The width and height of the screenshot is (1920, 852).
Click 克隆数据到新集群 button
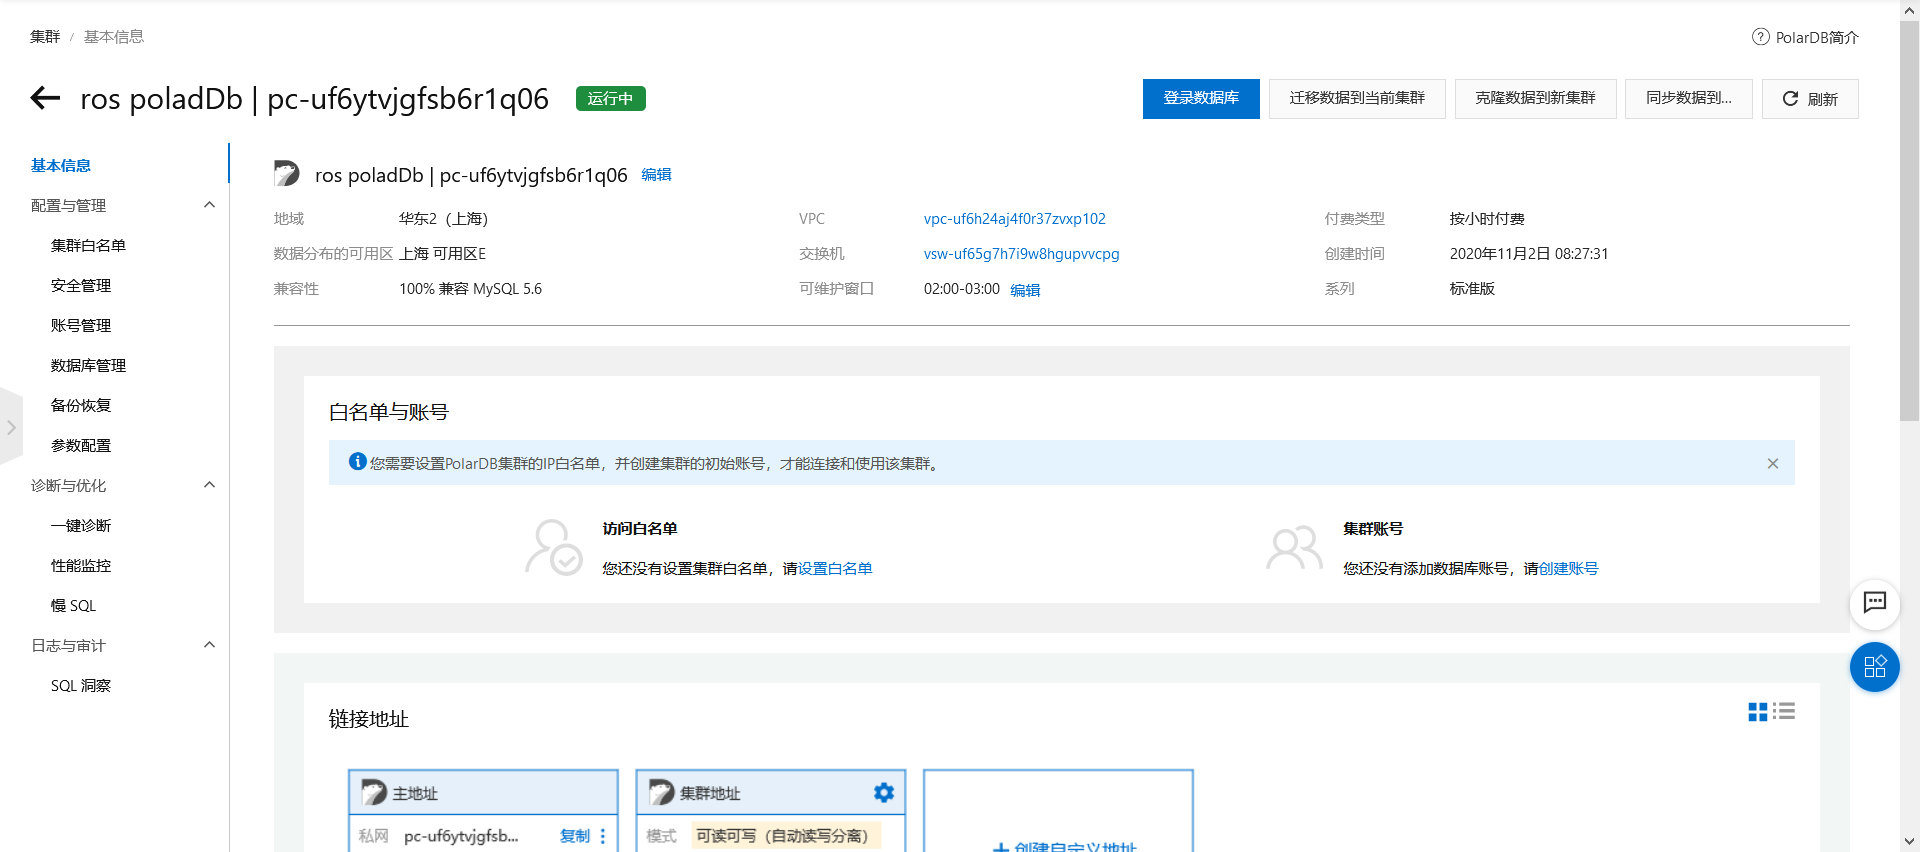click(1535, 98)
